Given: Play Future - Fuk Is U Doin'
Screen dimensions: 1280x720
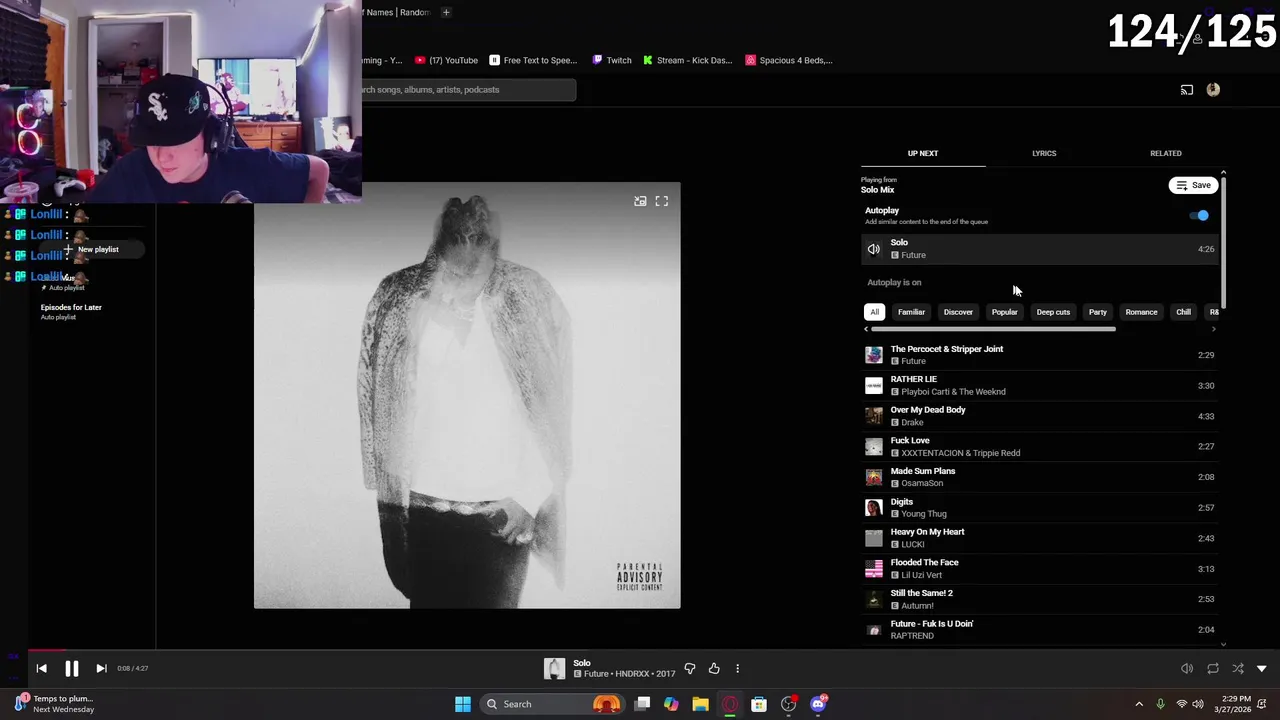Looking at the screenshot, I should click(1040, 630).
